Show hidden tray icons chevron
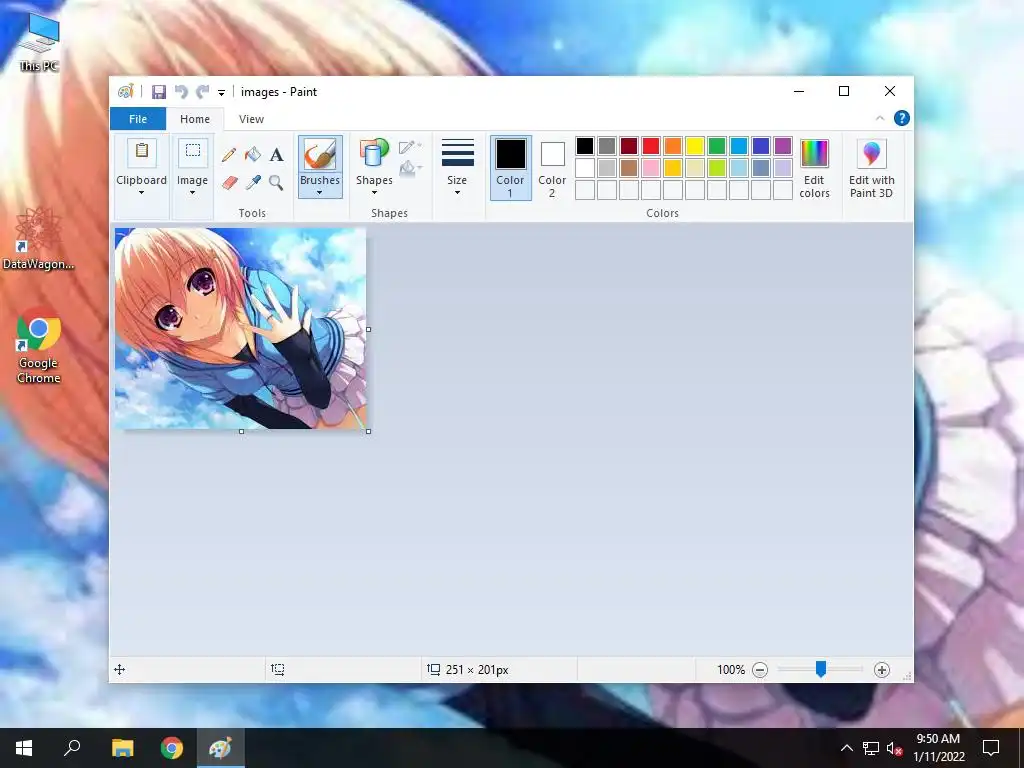Image resolution: width=1024 pixels, height=768 pixels. (x=846, y=748)
